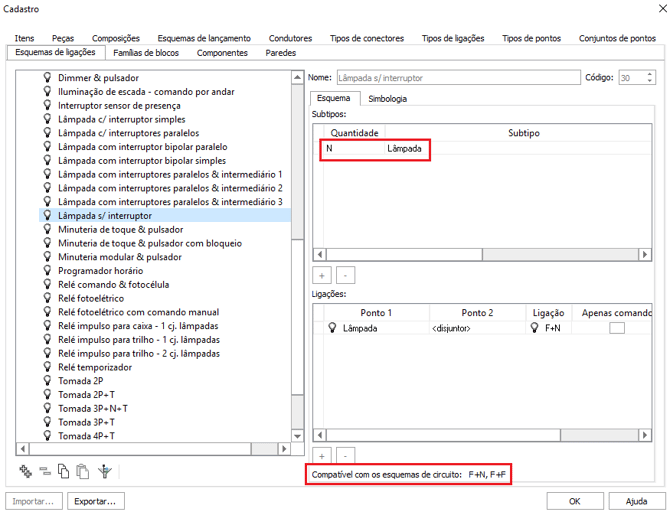The width and height of the screenshot is (670, 512).
Task: Click the copy icon in bottom toolbar
Action: coord(63,471)
